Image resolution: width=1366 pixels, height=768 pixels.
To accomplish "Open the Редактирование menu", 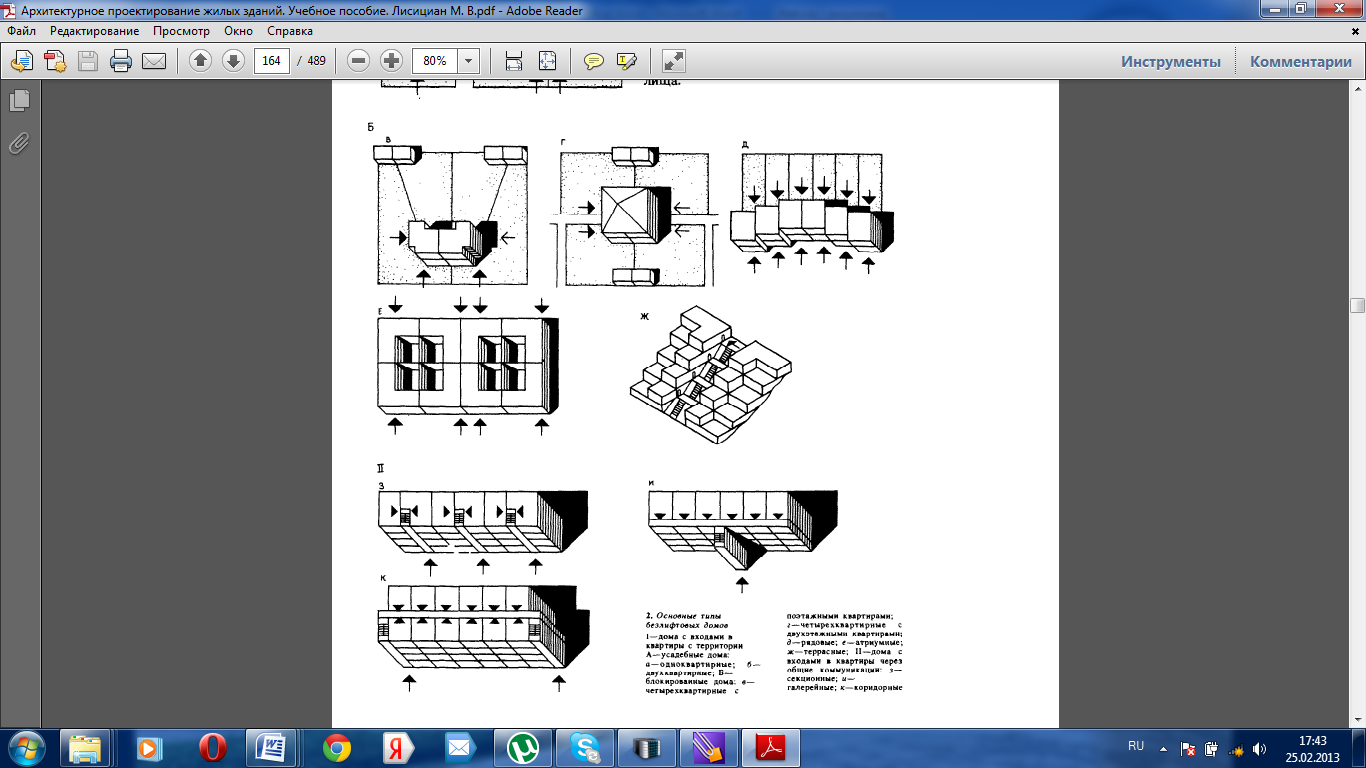I will (x=95, y=31).
